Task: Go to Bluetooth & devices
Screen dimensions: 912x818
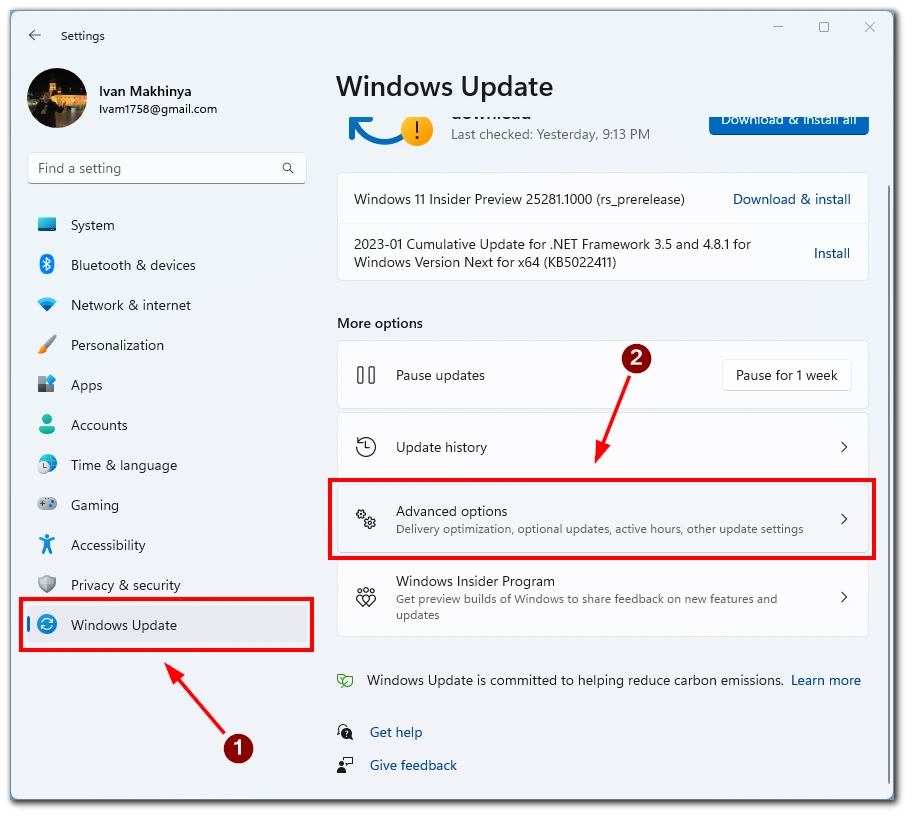Action: [x=167, y=265]
